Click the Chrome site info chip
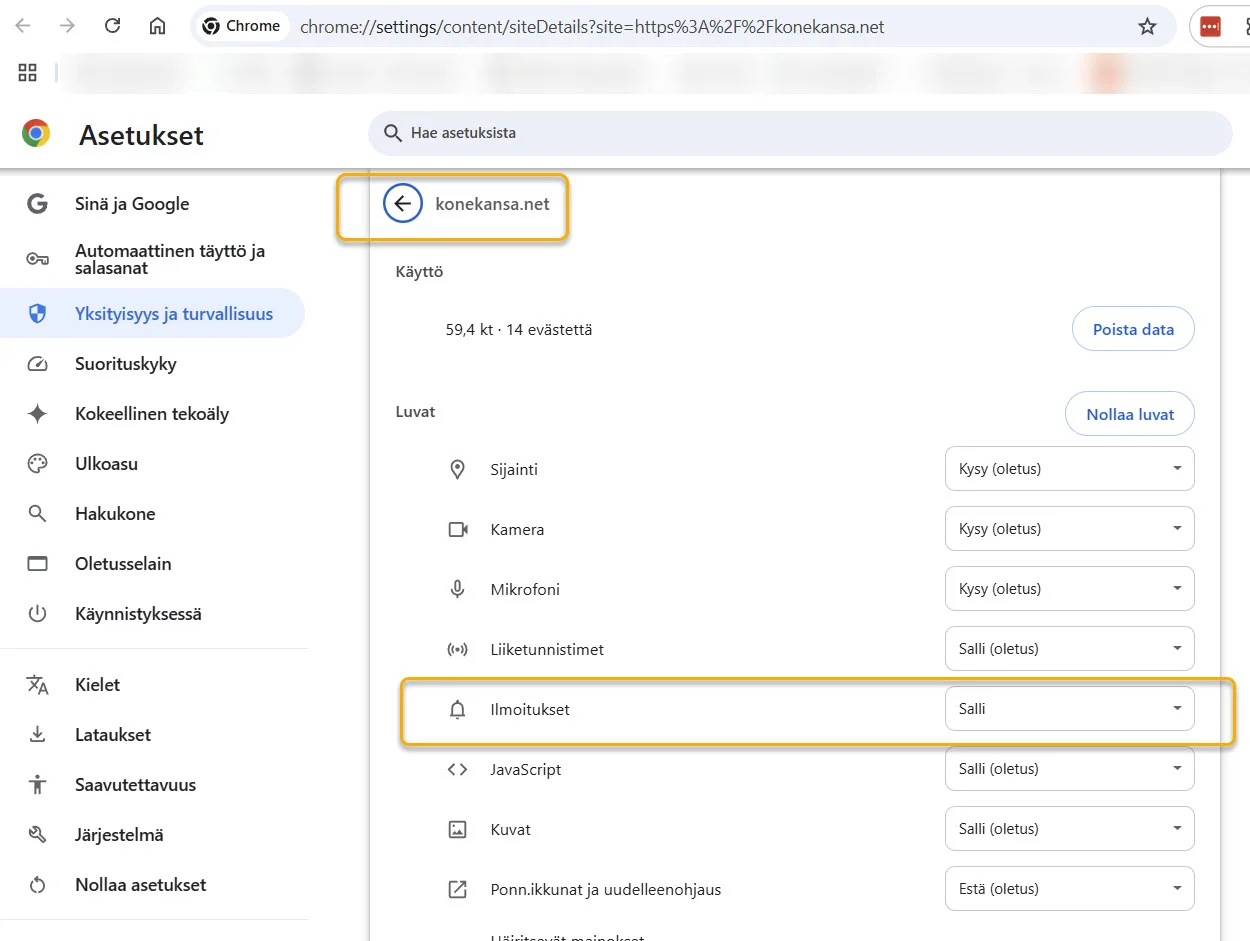This screenshot has height=941, width=1250. point(241,27)
